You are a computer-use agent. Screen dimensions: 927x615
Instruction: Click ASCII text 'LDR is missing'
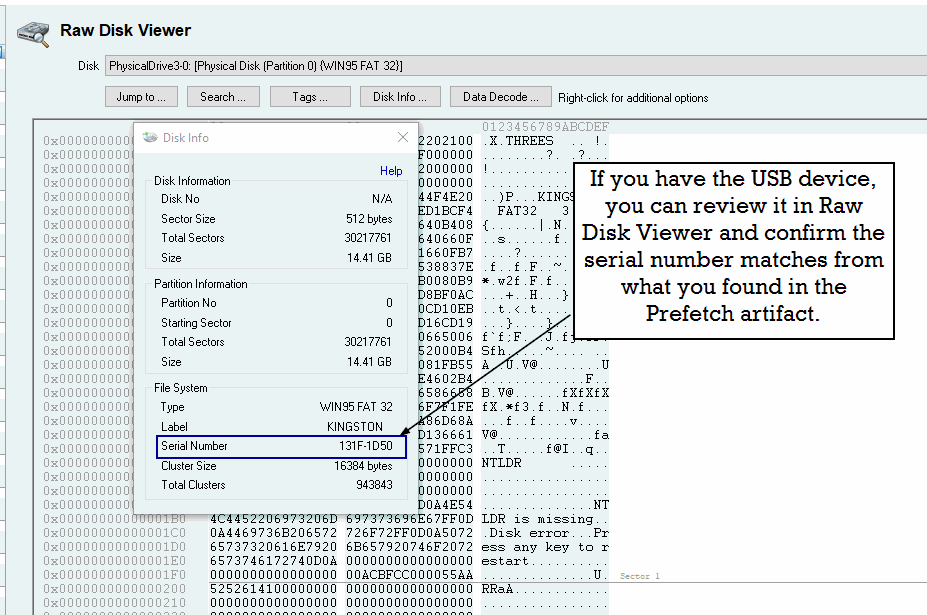[x=537, y=519]
